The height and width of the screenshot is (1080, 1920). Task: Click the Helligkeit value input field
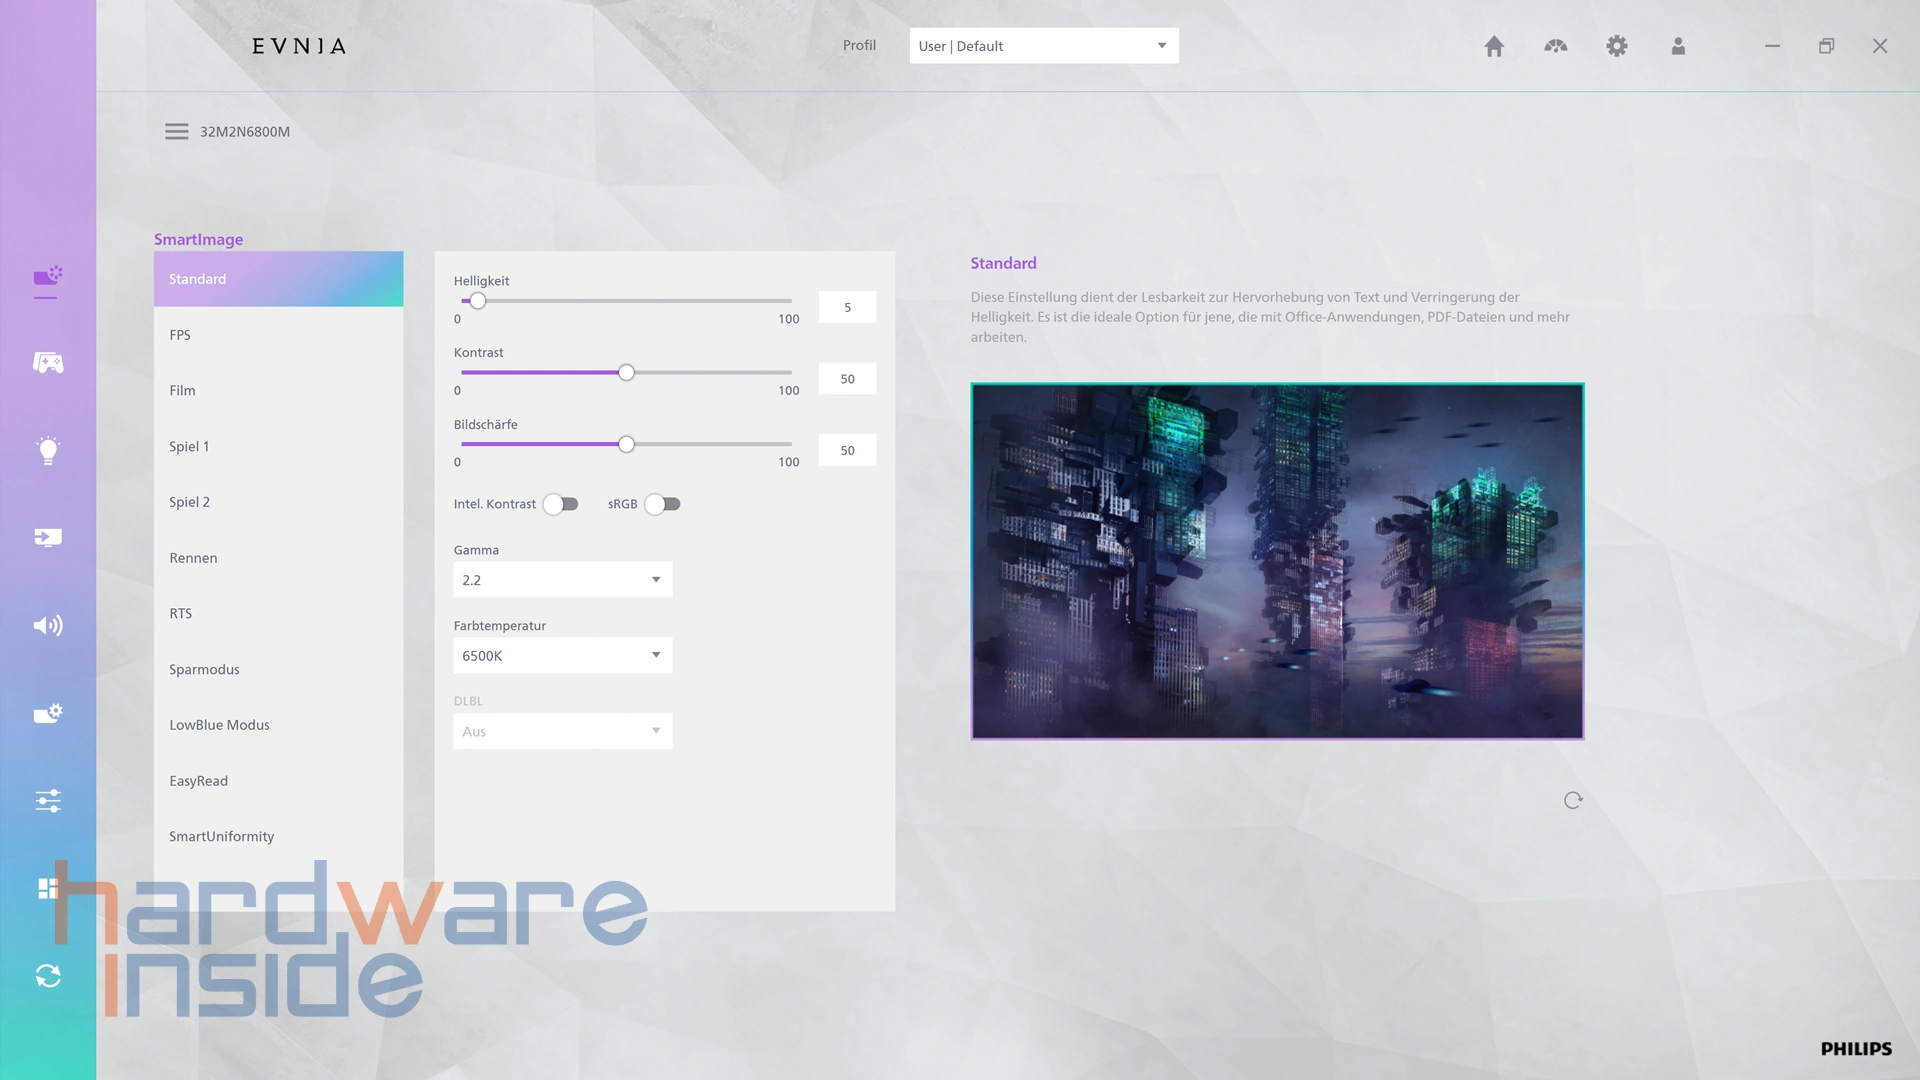click(847, 307)
